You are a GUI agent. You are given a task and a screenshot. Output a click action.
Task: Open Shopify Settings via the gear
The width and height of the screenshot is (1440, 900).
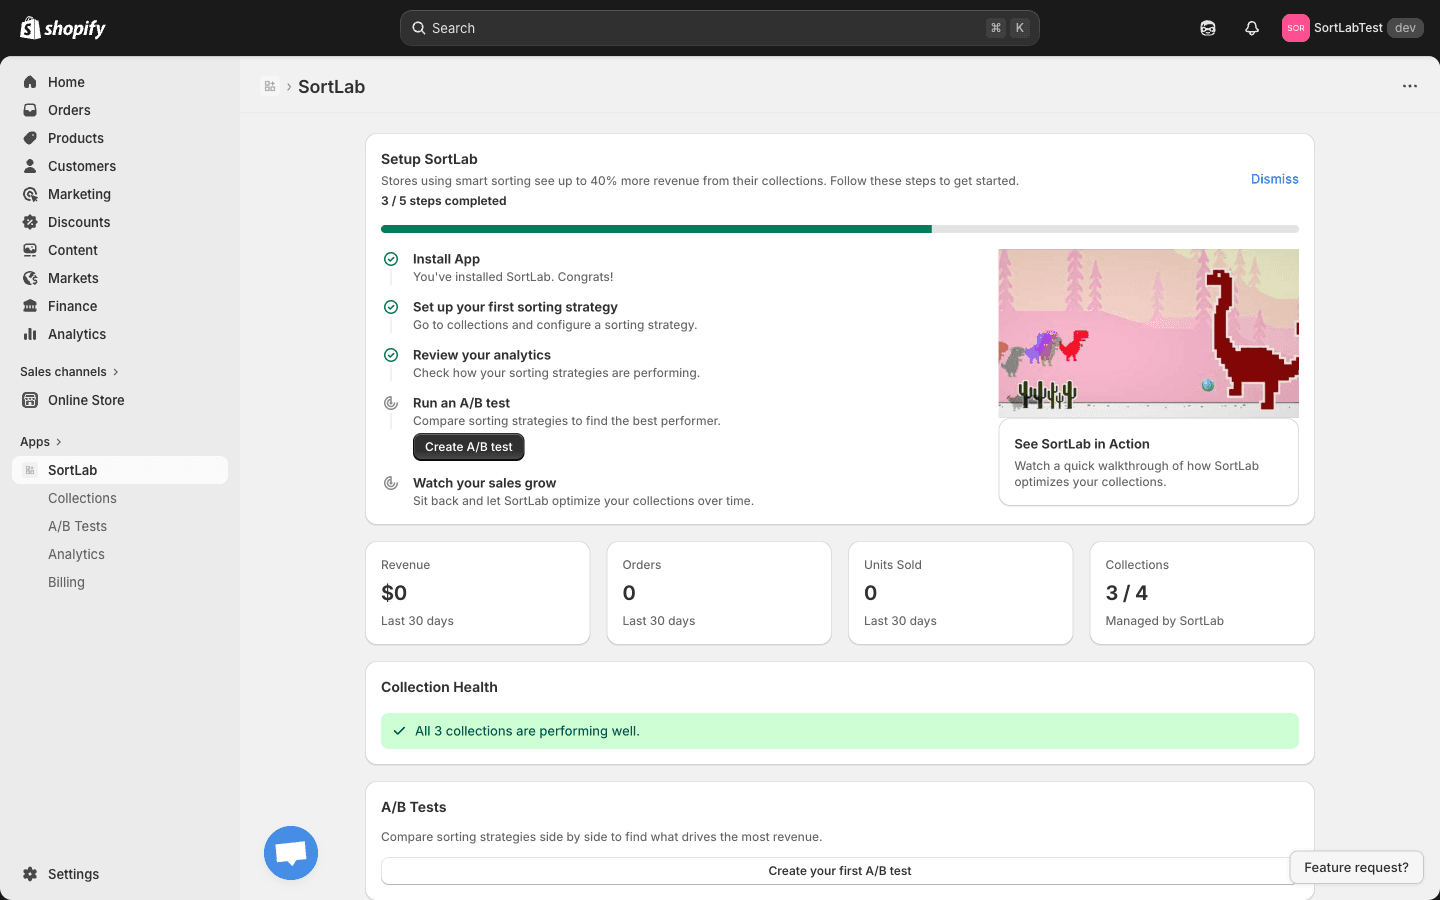[x=30, y=874]
